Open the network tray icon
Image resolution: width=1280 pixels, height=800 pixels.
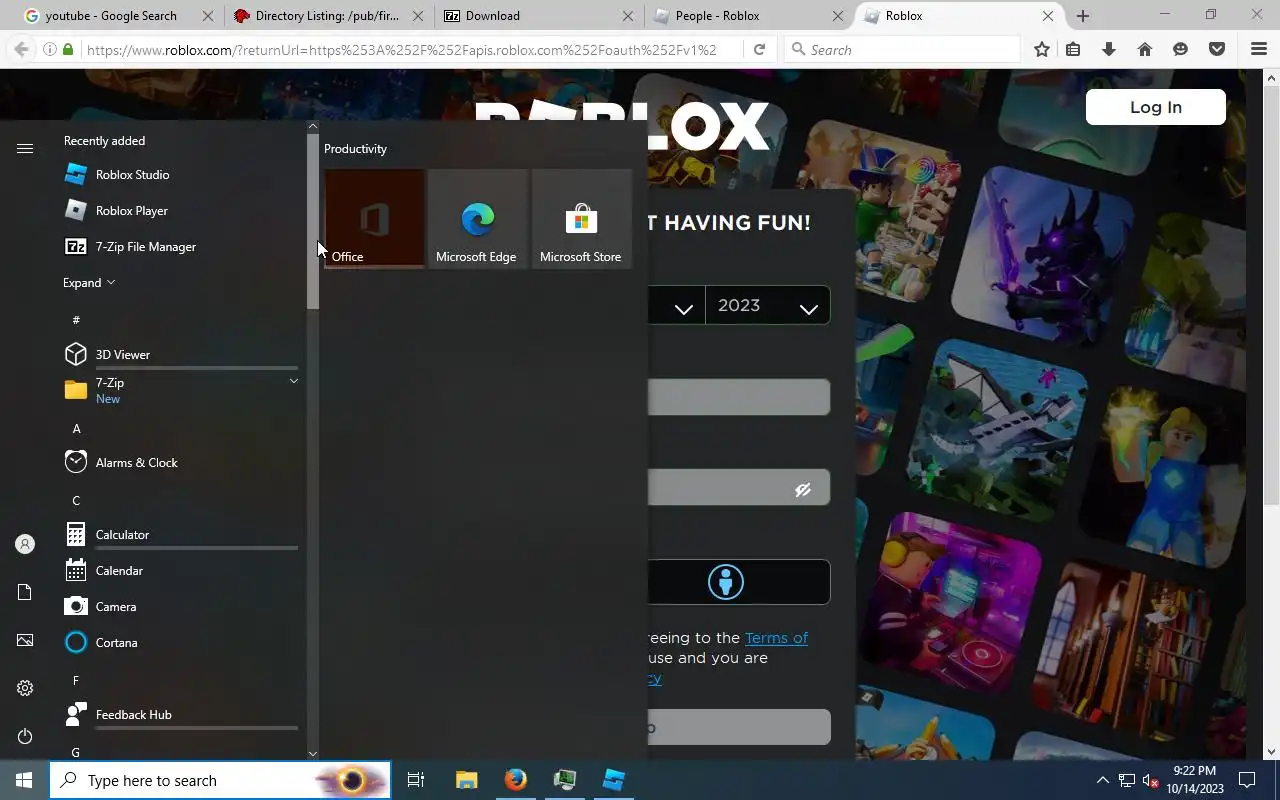(x=1127, y=780)
